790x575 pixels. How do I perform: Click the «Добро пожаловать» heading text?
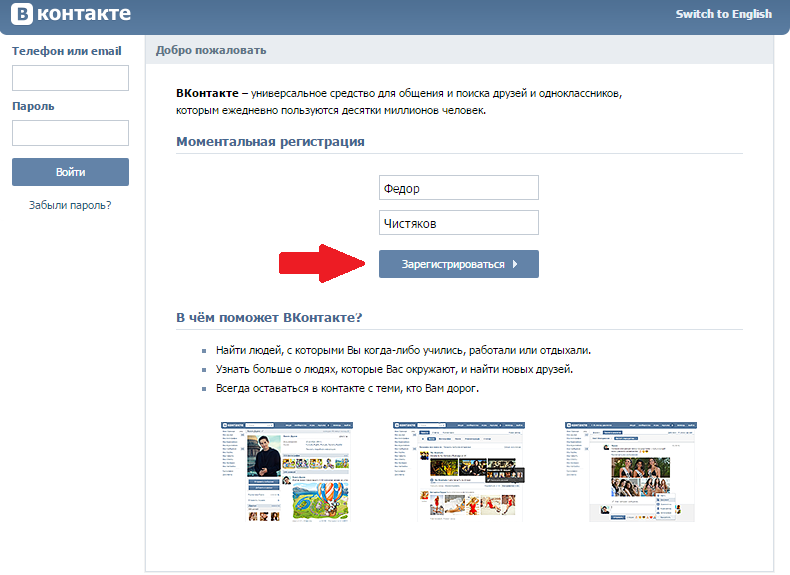(x=211, y=50)
